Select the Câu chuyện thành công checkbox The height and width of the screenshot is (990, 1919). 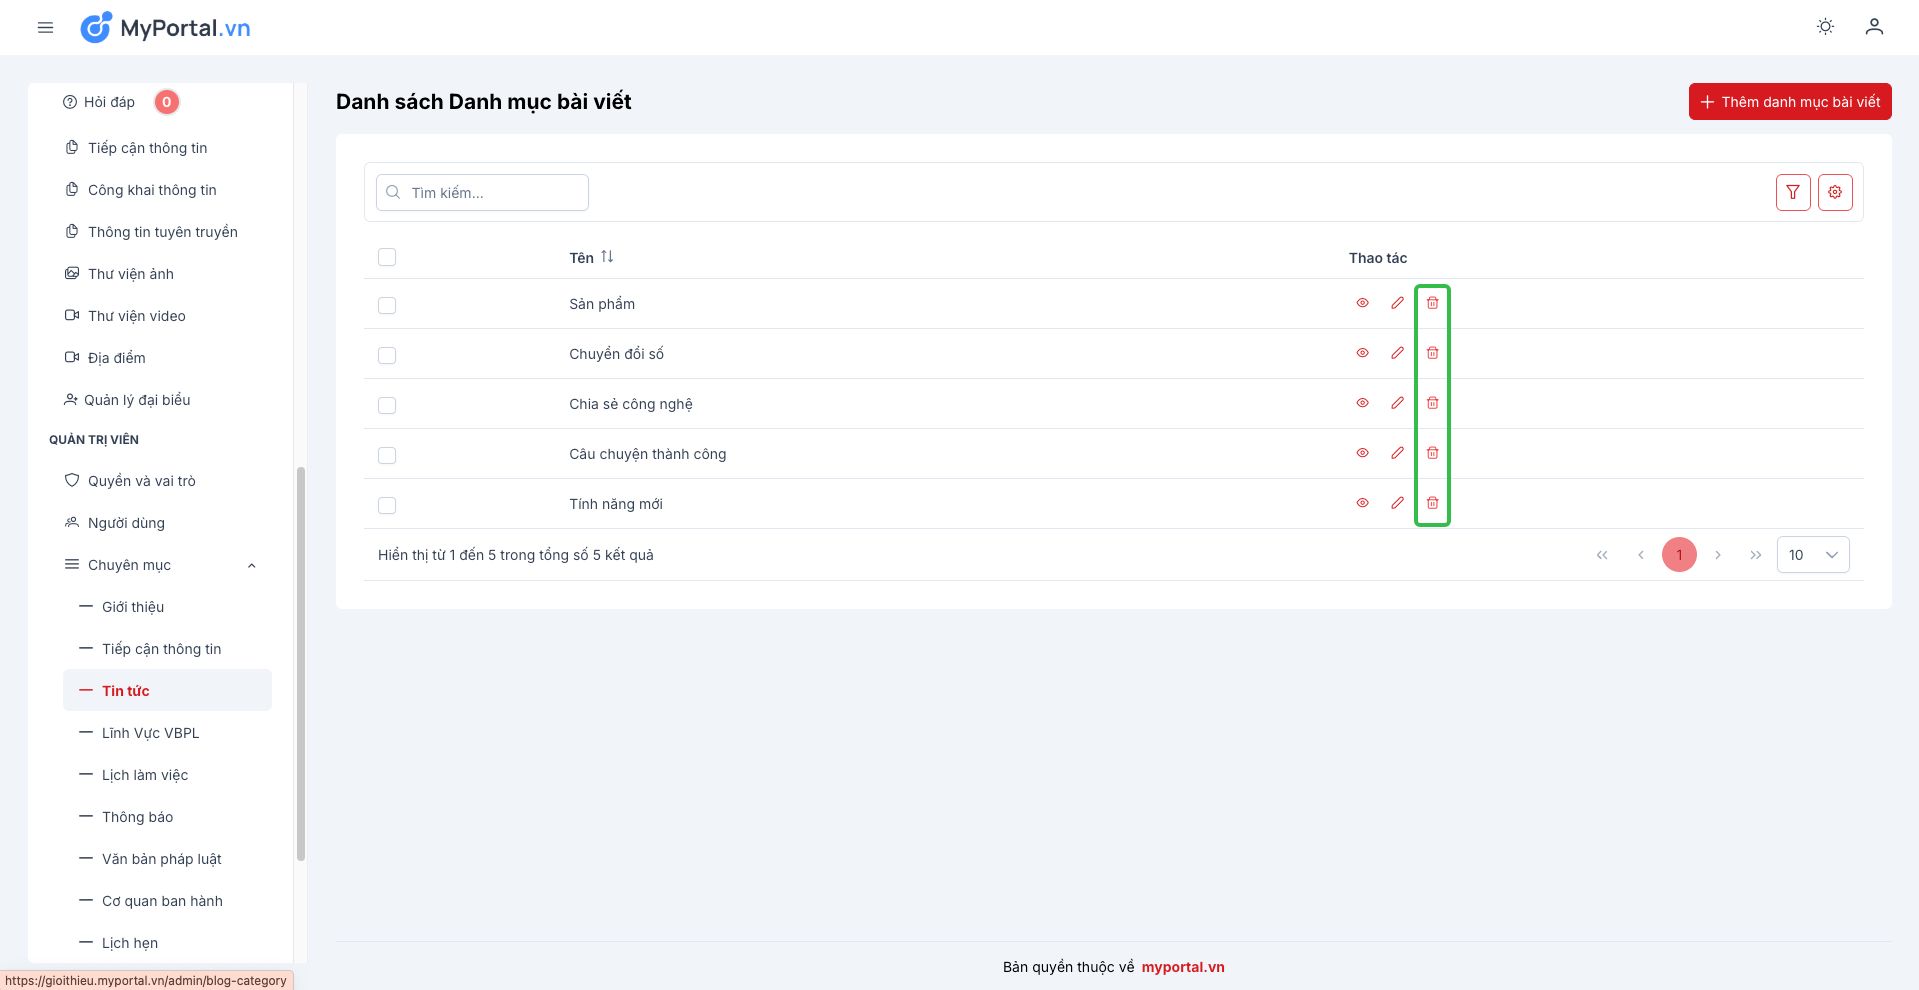tap(387, 455)
